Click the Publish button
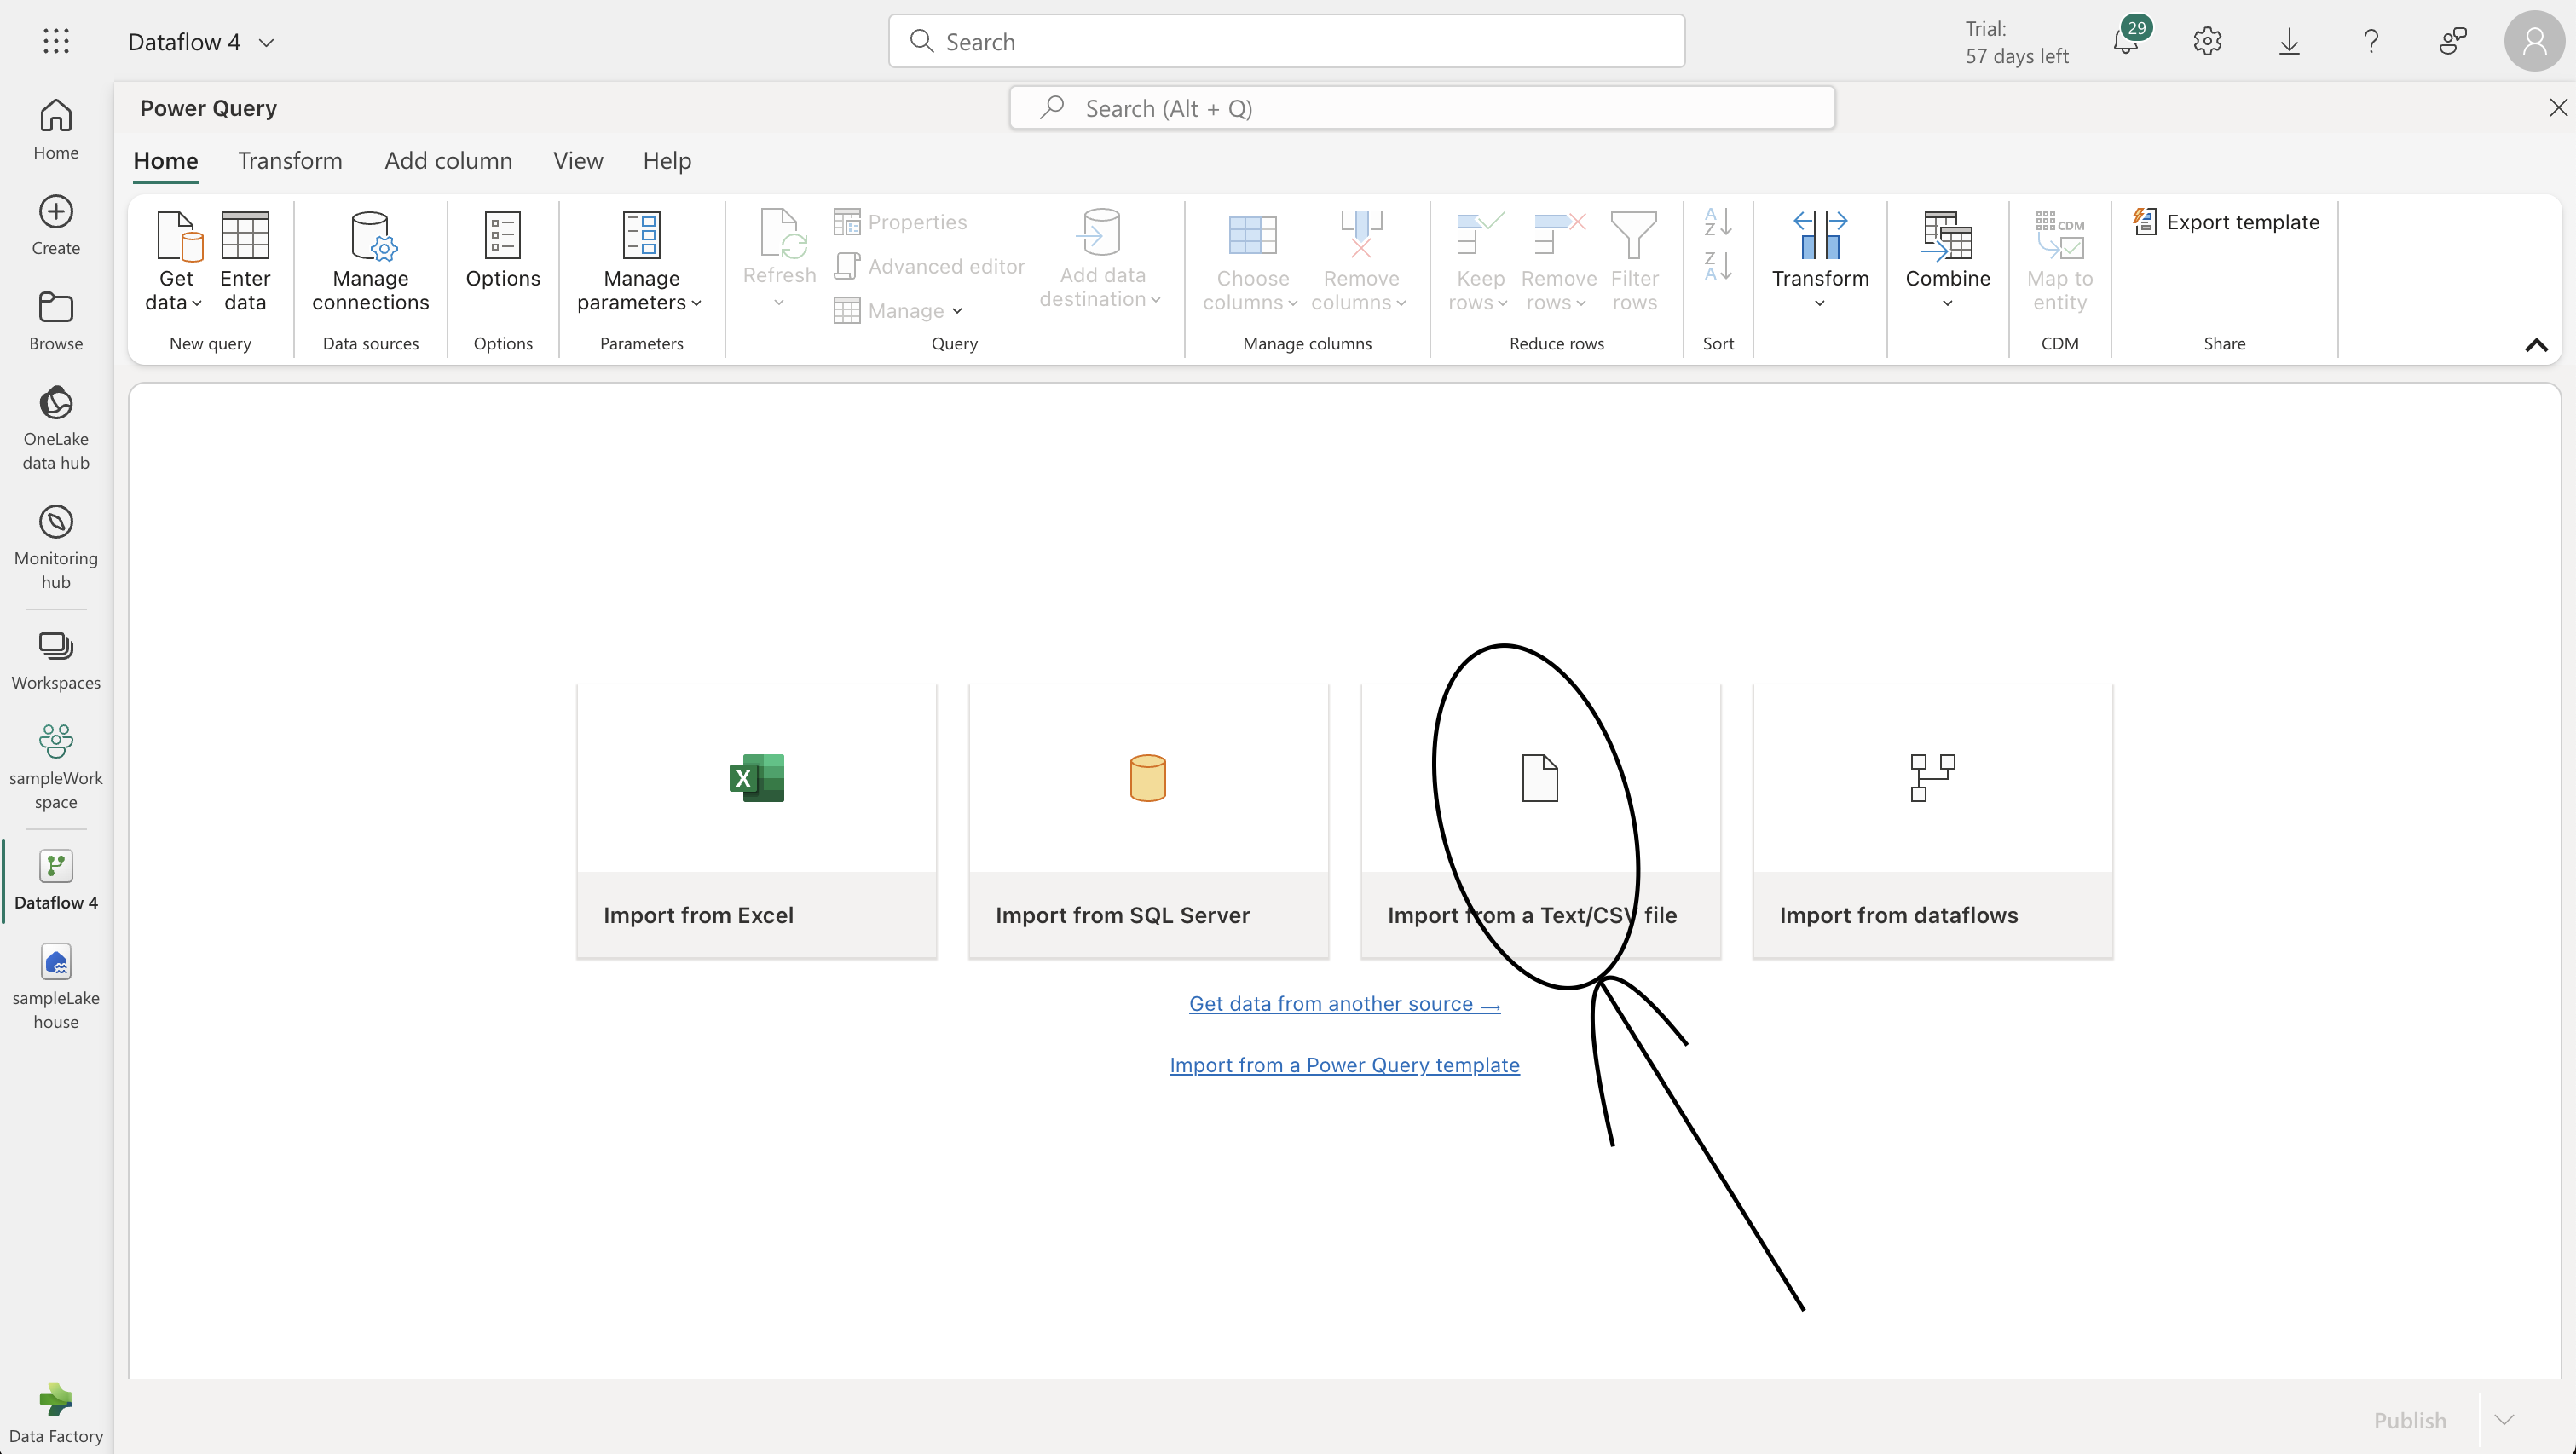 point(2409,1420)
